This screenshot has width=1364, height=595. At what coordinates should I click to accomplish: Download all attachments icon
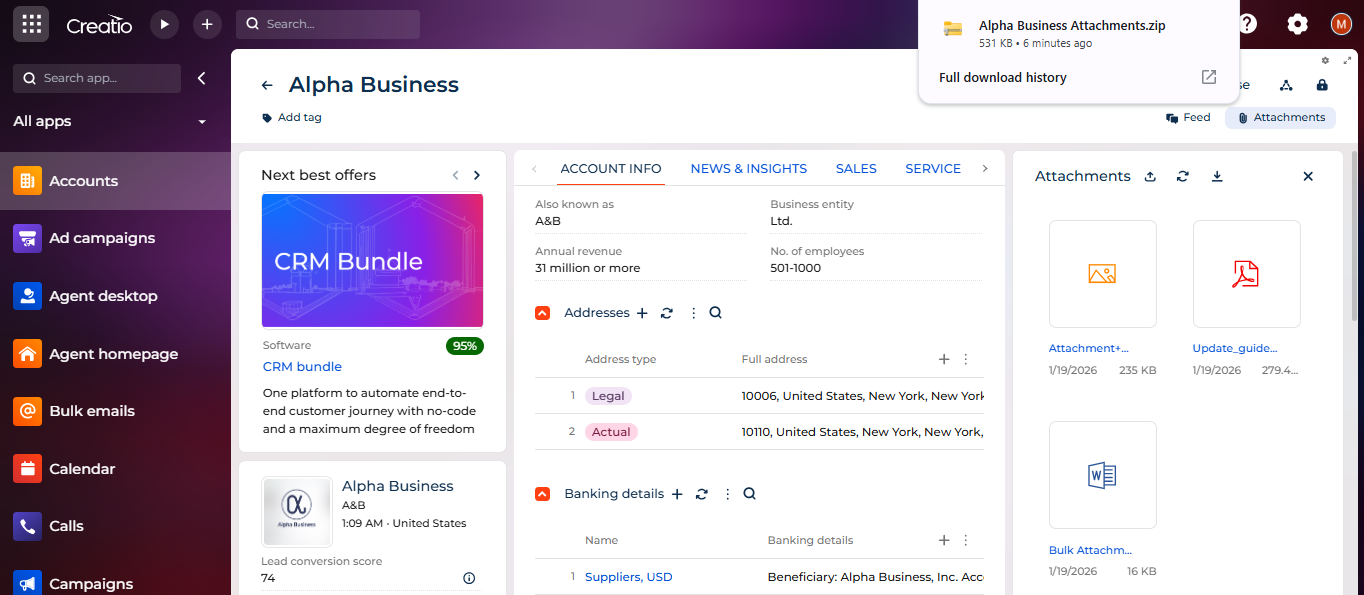[1217, 176]
